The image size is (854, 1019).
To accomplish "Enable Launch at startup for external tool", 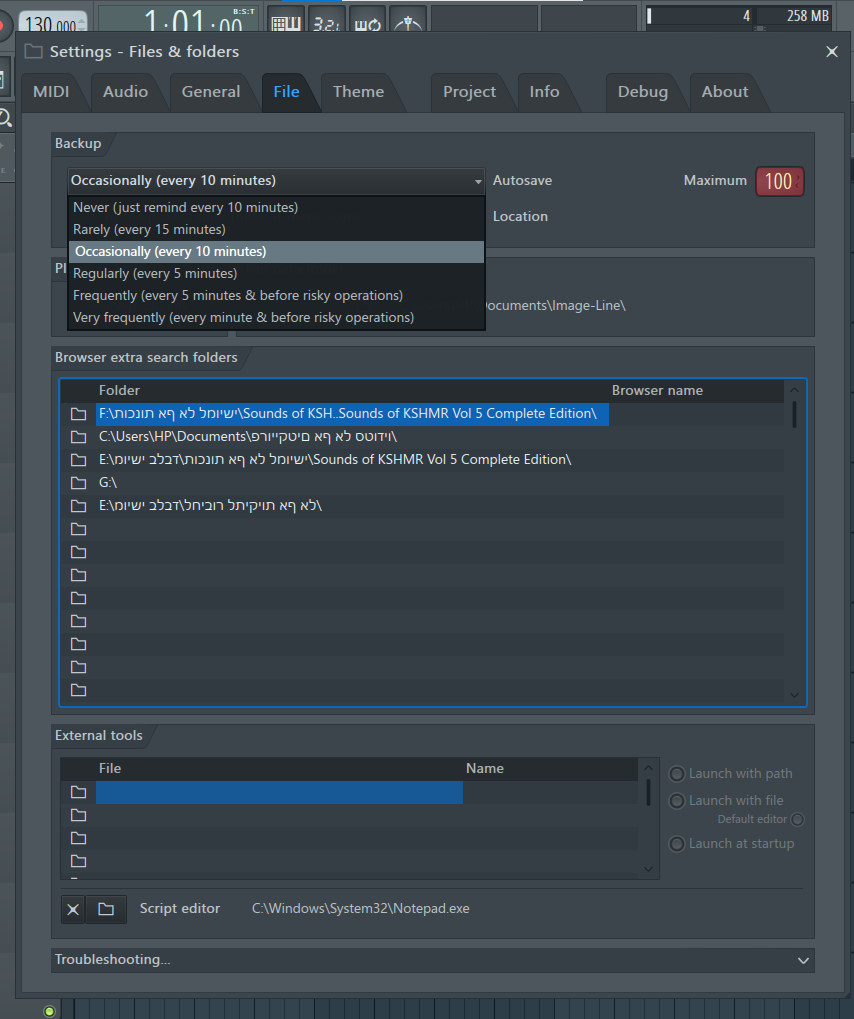I will click(x=677, y=844).
